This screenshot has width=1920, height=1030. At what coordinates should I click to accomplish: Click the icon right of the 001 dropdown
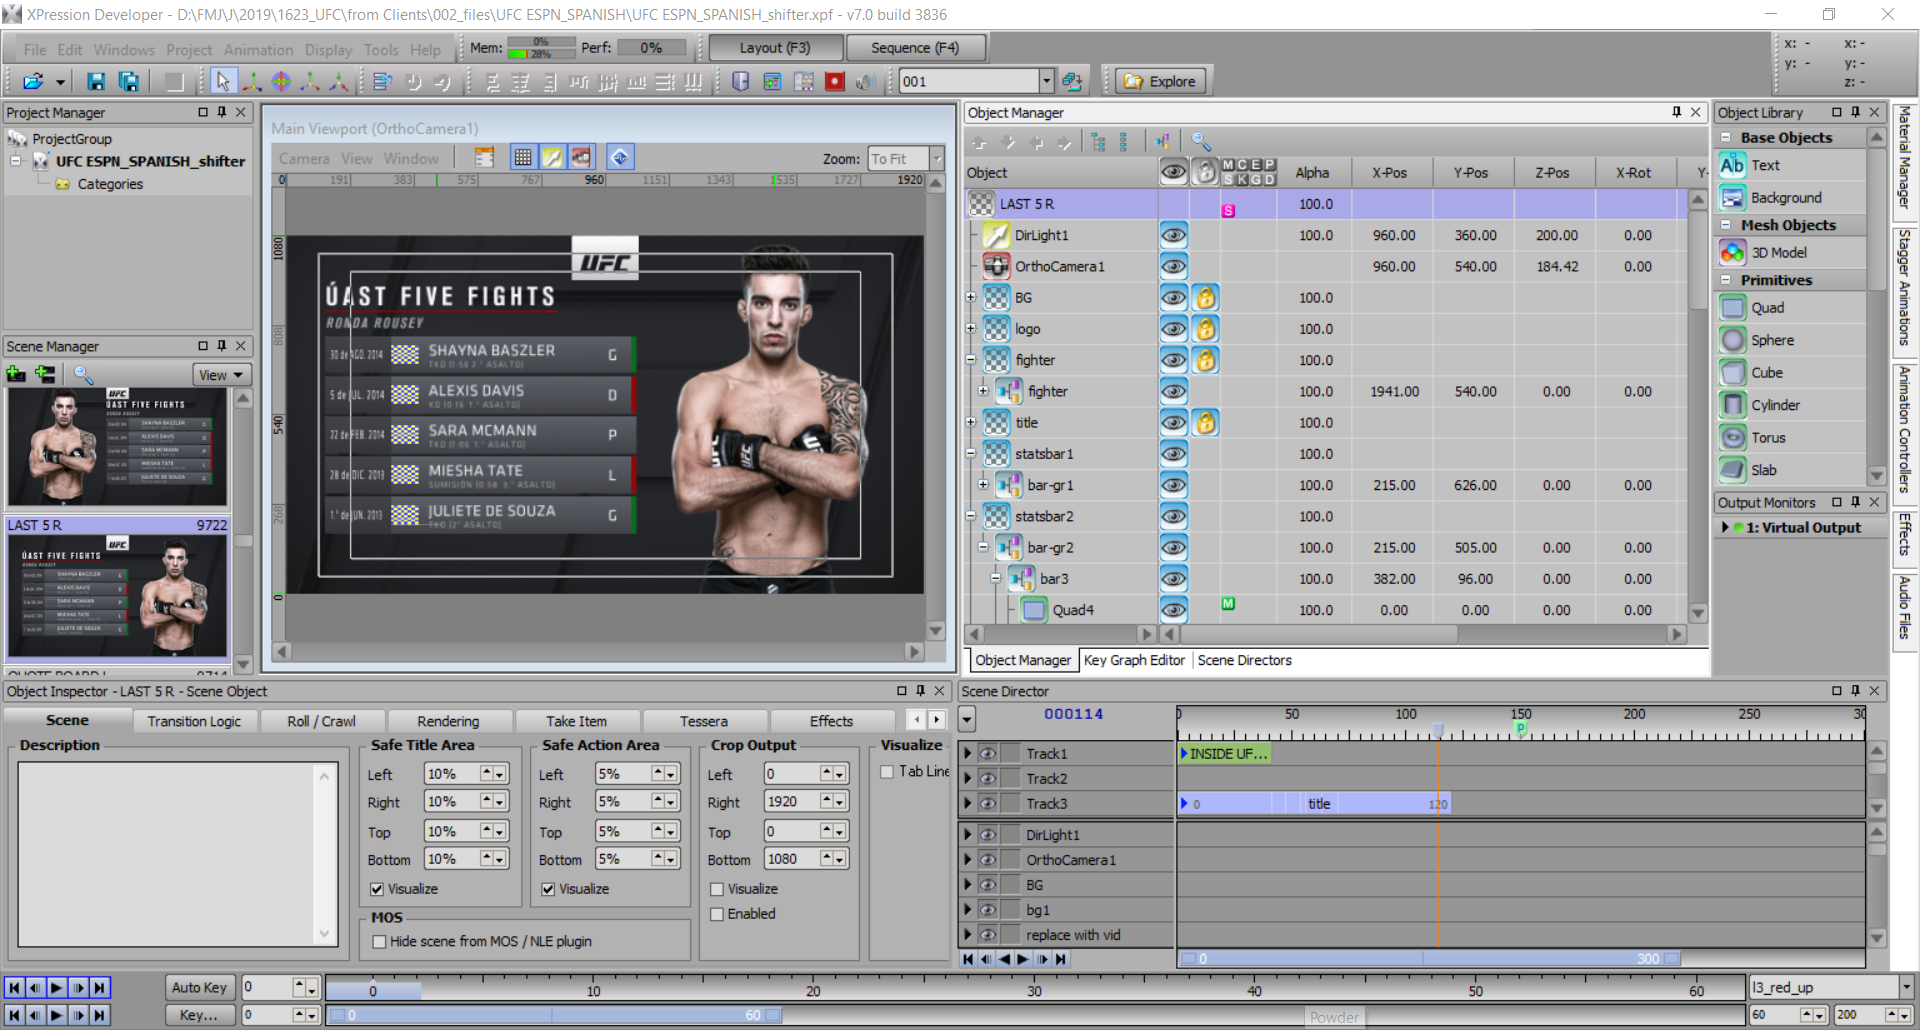pyautogui.click(x=1072, y=81)
